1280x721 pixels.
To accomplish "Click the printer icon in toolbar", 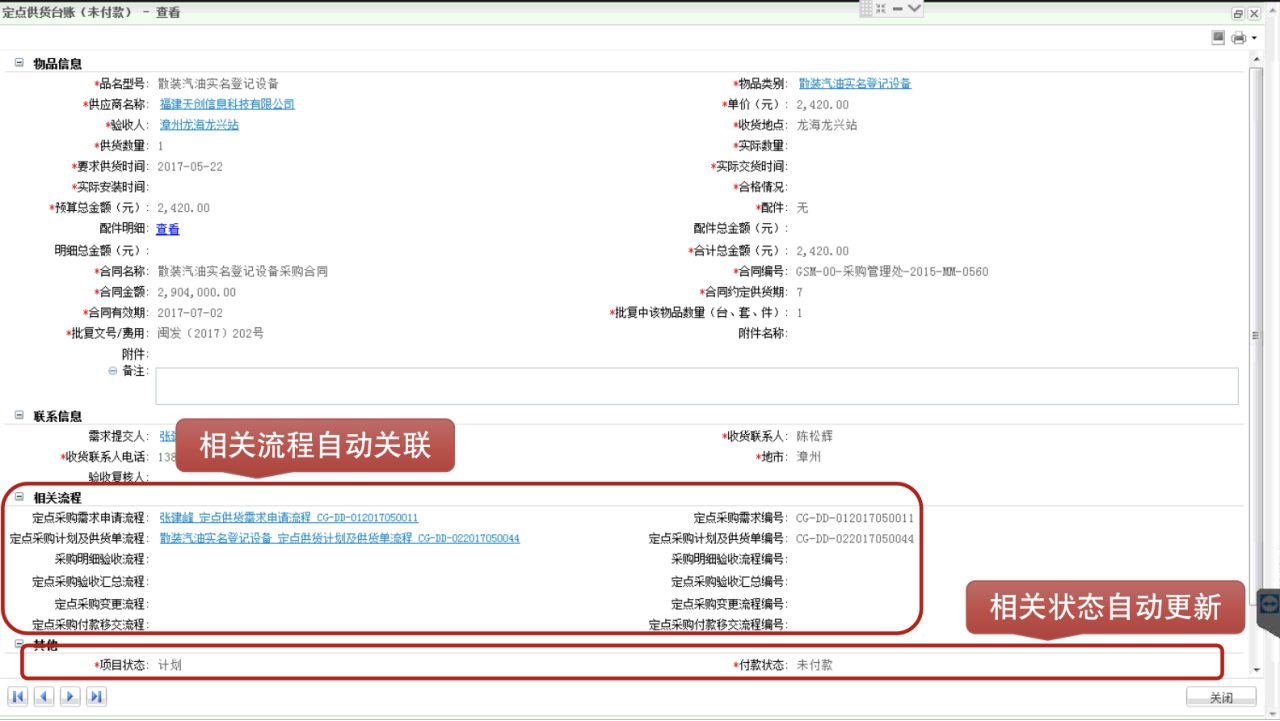I will [1238, 38].
